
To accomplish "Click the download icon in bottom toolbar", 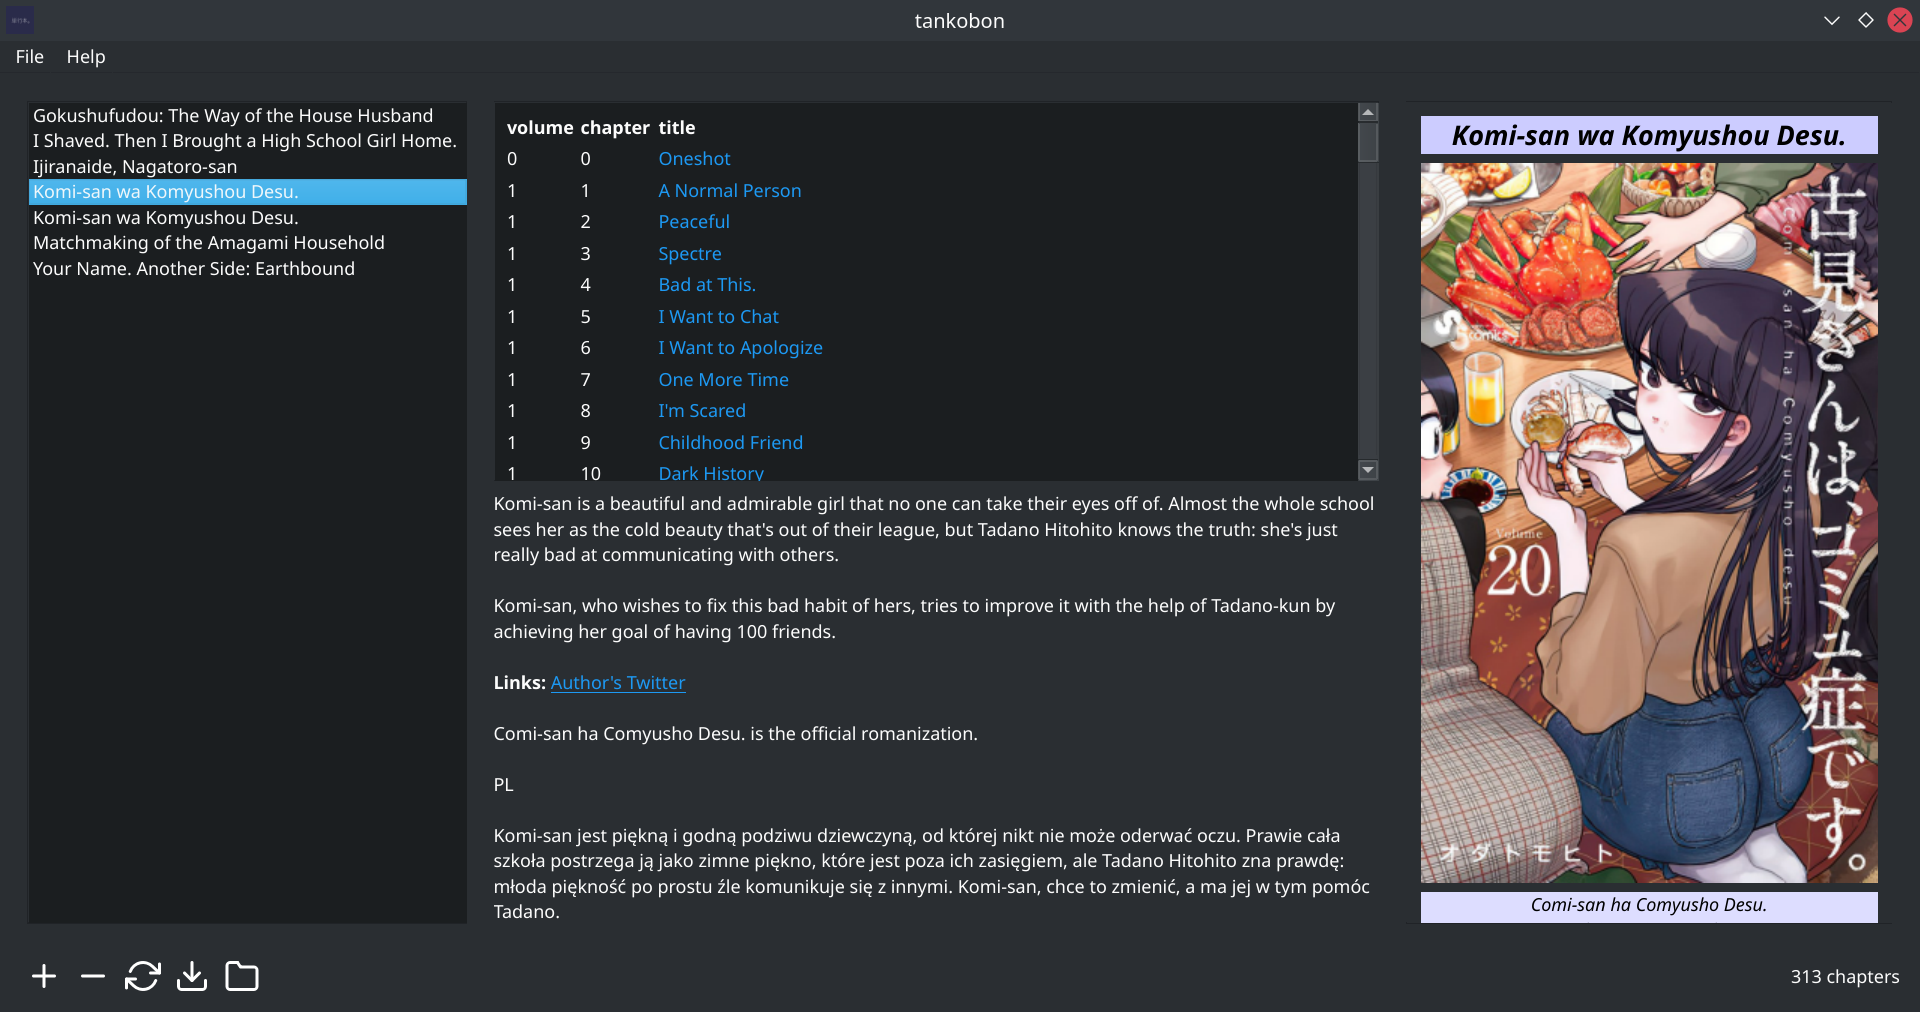I will coord(192,976).
